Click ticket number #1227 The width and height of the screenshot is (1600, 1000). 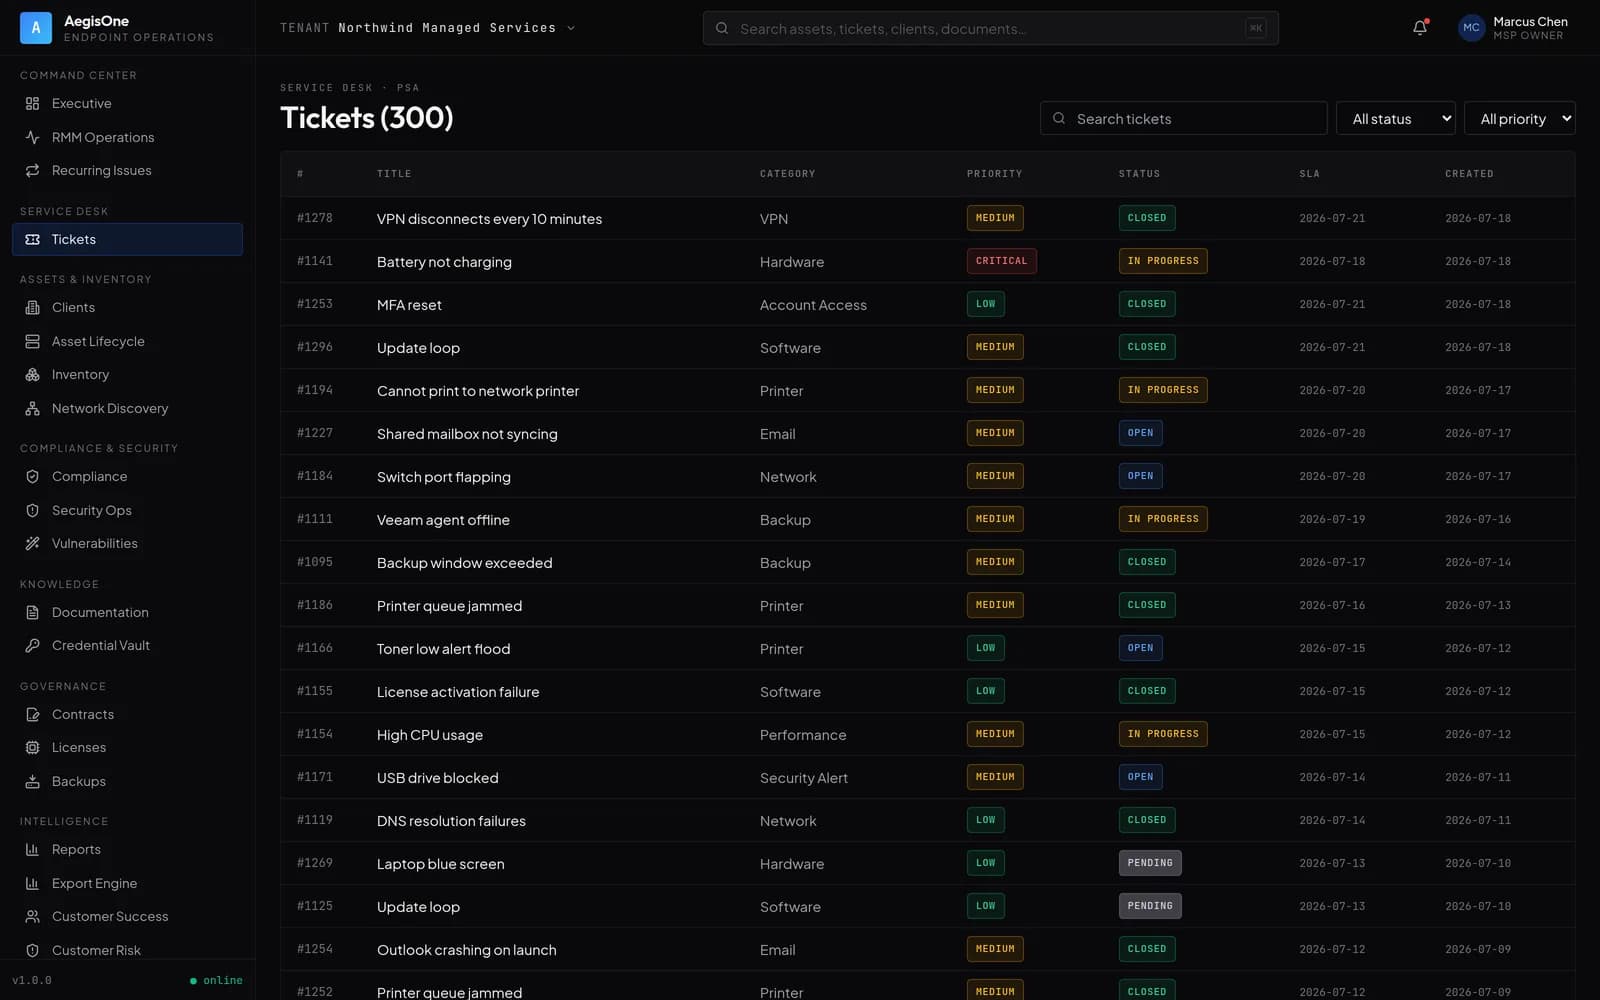point(315,433)
